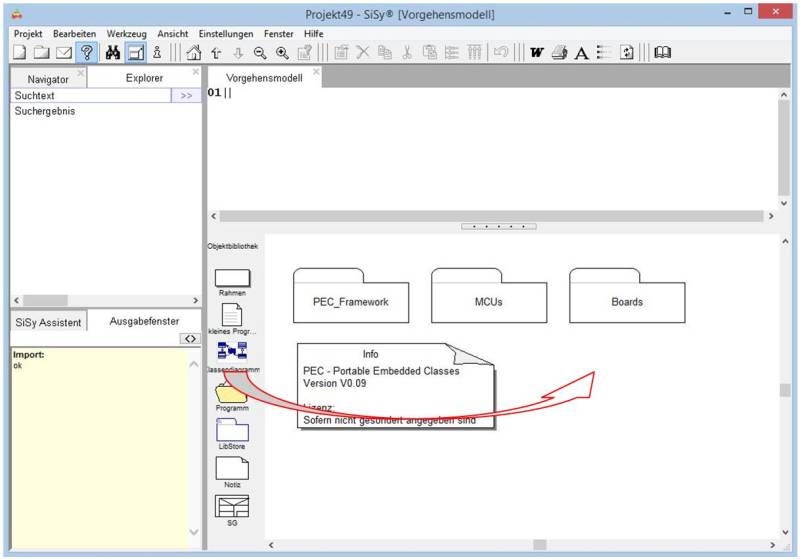Click the <> expand button in assistant pane
800x559 pixels.
[190, 339]
